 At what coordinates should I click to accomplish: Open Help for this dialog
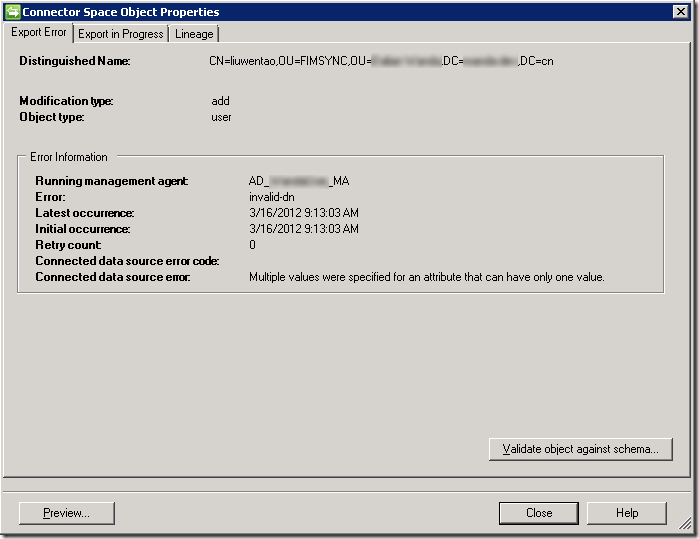coord(627,513)
